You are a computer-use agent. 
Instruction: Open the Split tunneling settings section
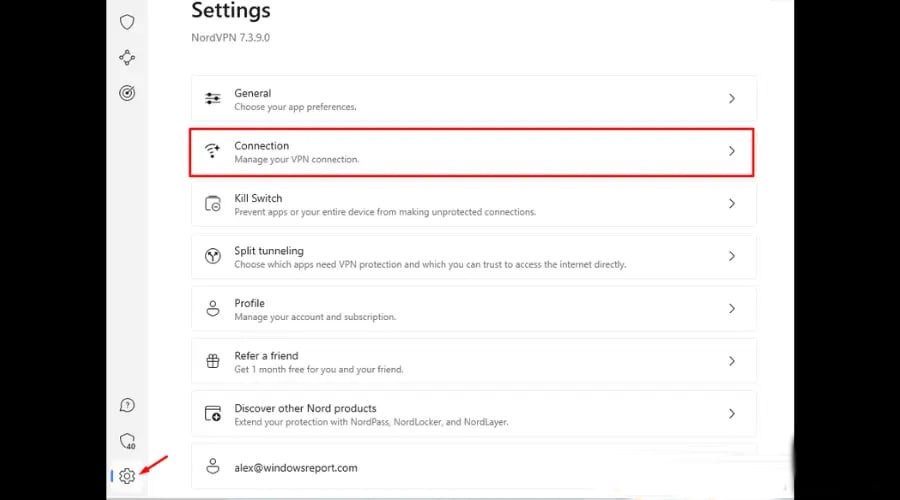tap(474, 256)
